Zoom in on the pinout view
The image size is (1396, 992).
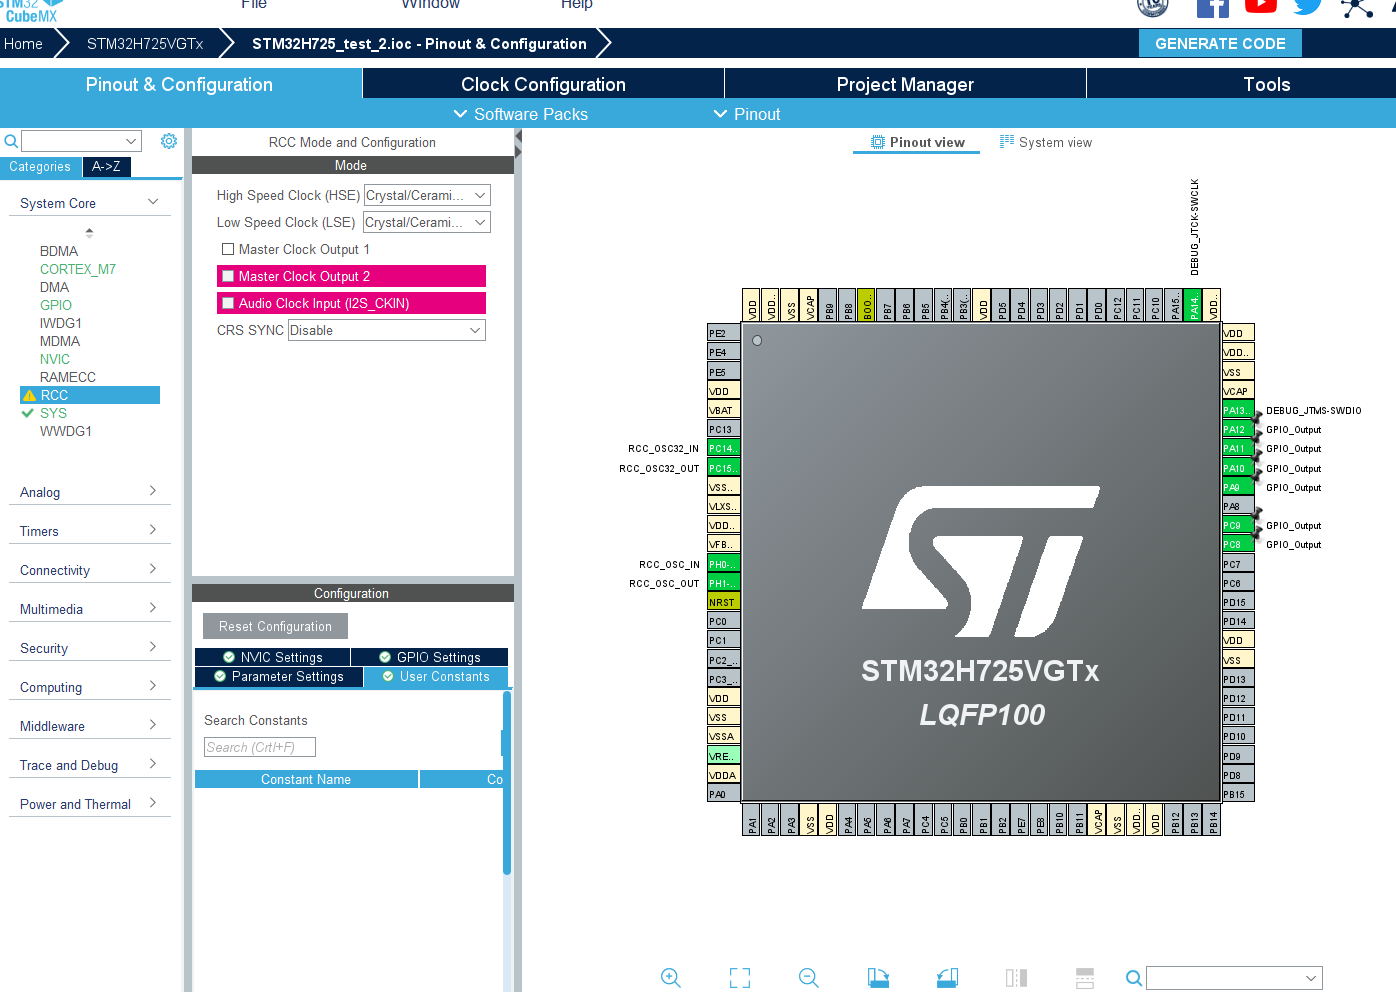tap(671, 977)
